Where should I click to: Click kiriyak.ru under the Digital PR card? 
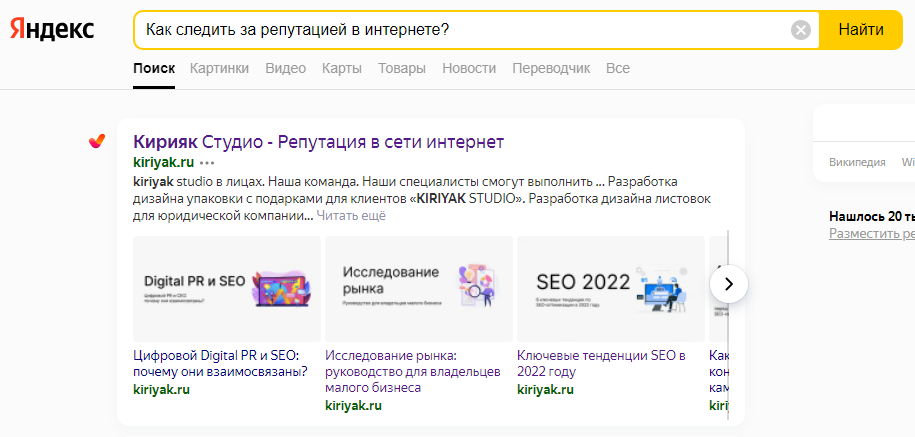[x=161, y=390]
